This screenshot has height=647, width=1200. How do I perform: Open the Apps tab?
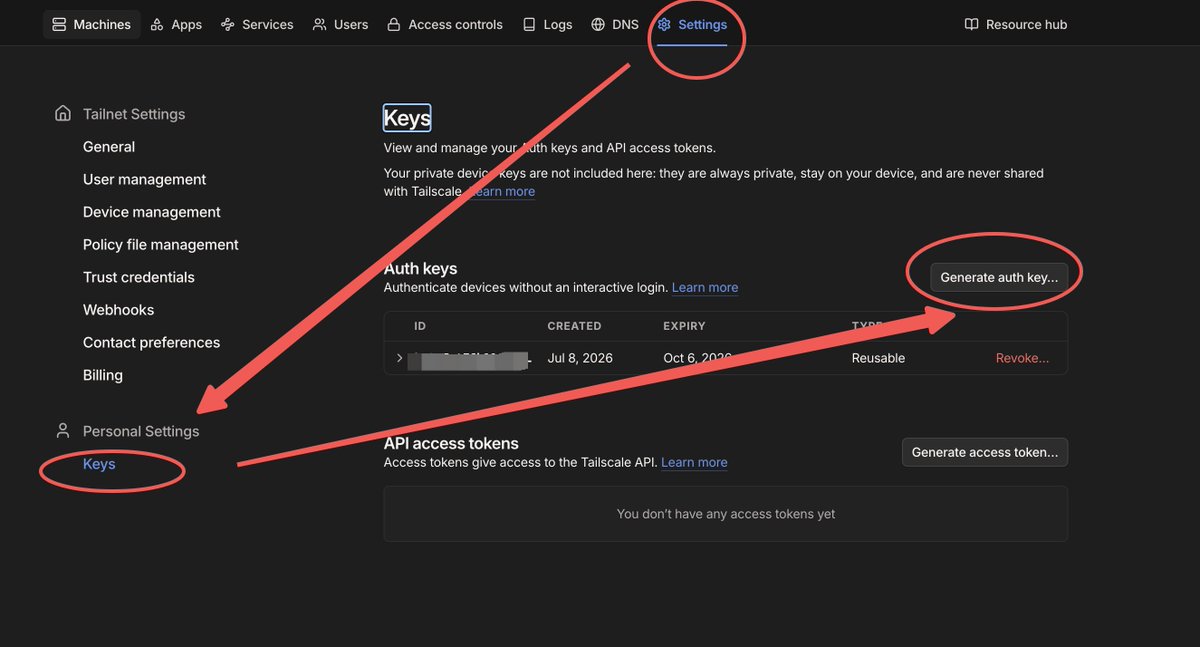pyautogui.click(x=176, y=24)
